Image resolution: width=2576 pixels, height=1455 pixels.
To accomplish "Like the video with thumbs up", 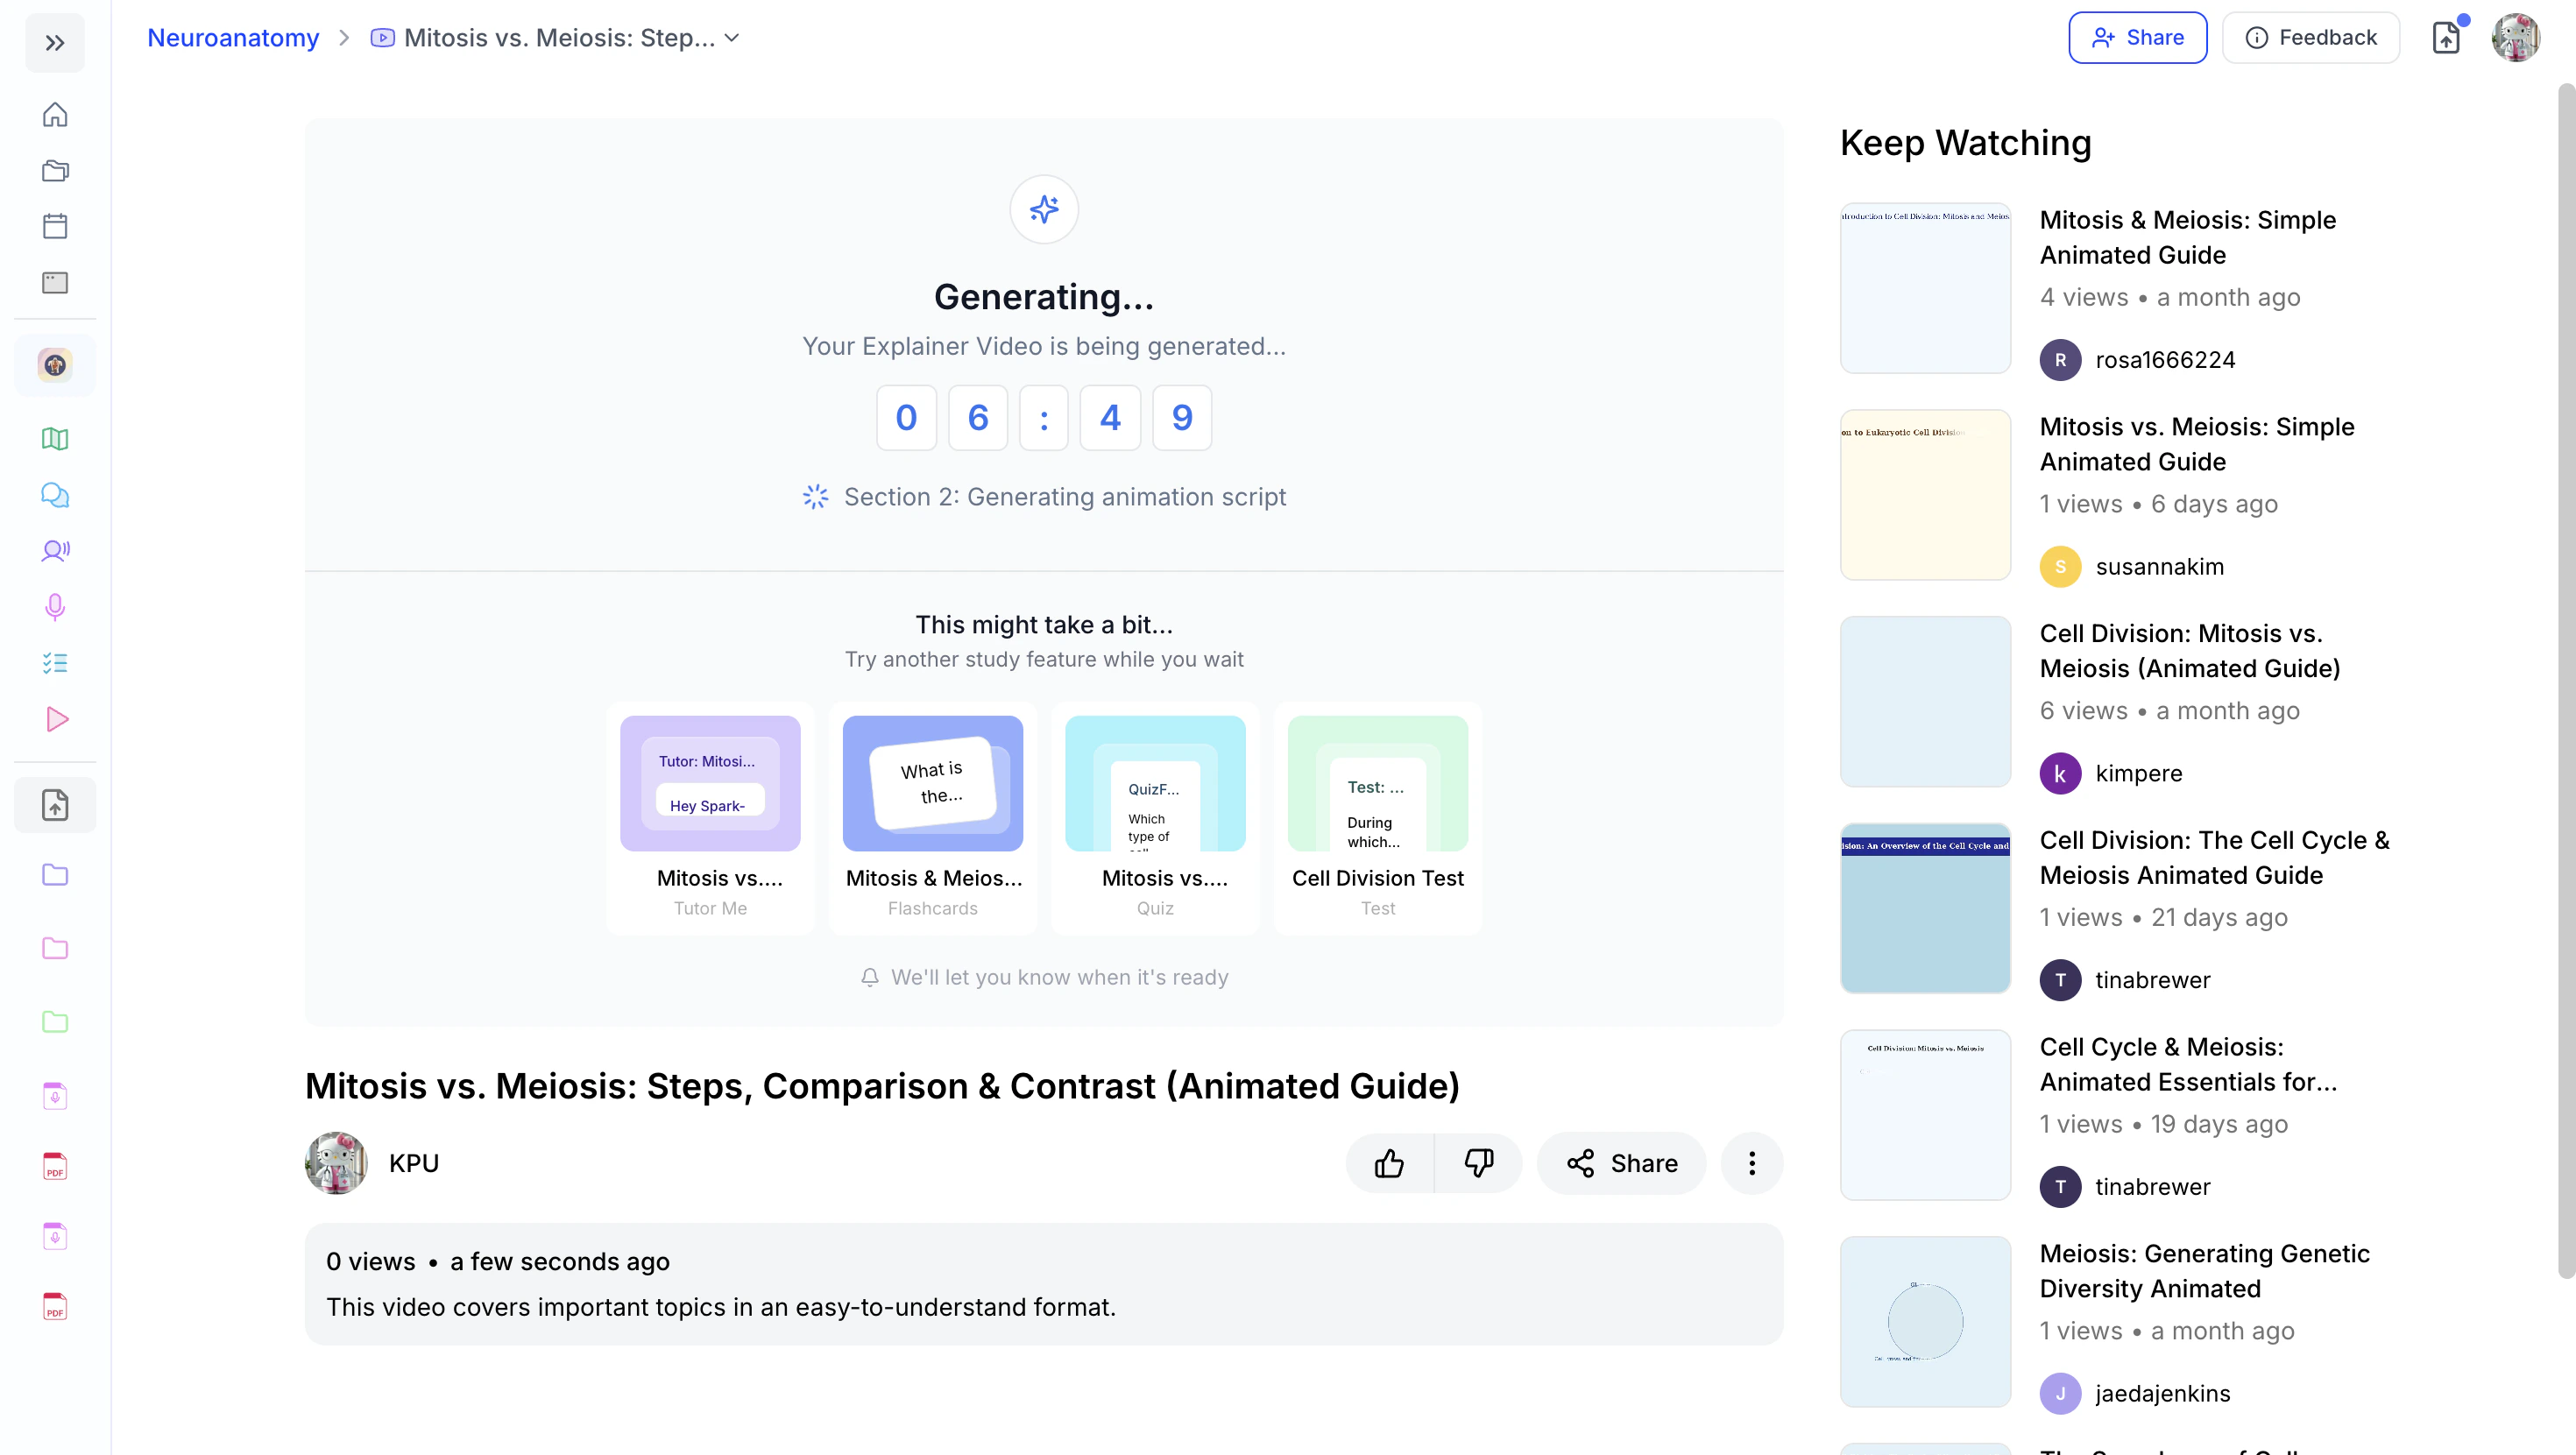I will tap(1390, 1163).
